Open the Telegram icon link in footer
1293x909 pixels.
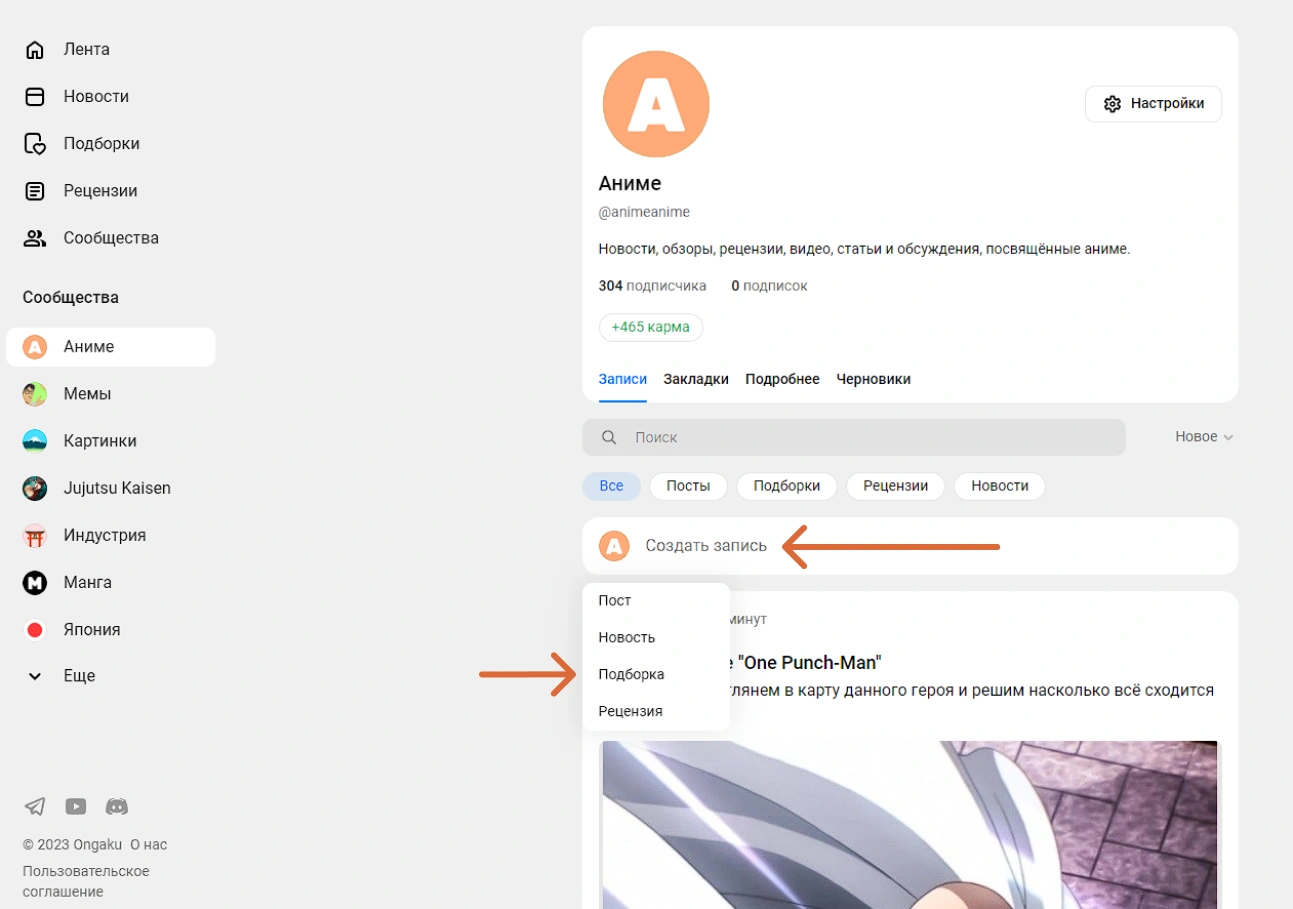[x=35, y=806]
